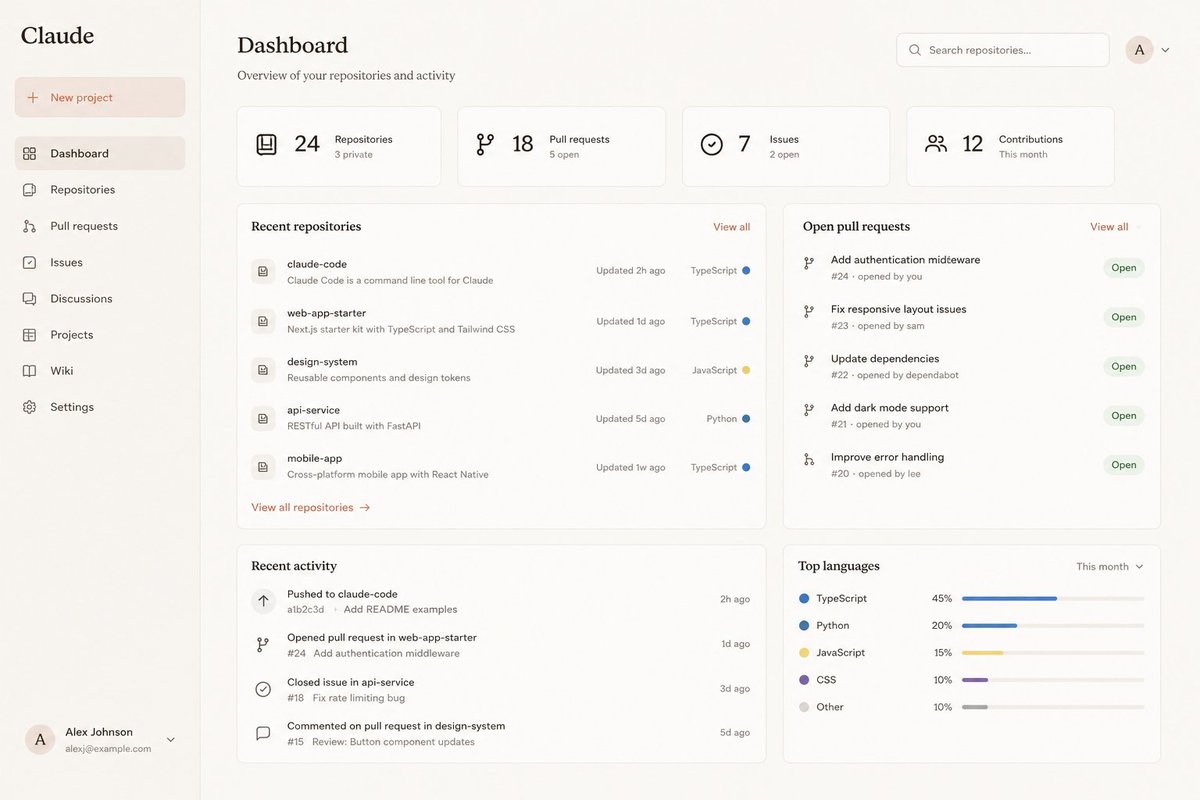Viewport: 1200px width, 800px height.
Task: Click the Other language gray dot
Action: pyautogui.click(x=804, y=707)
